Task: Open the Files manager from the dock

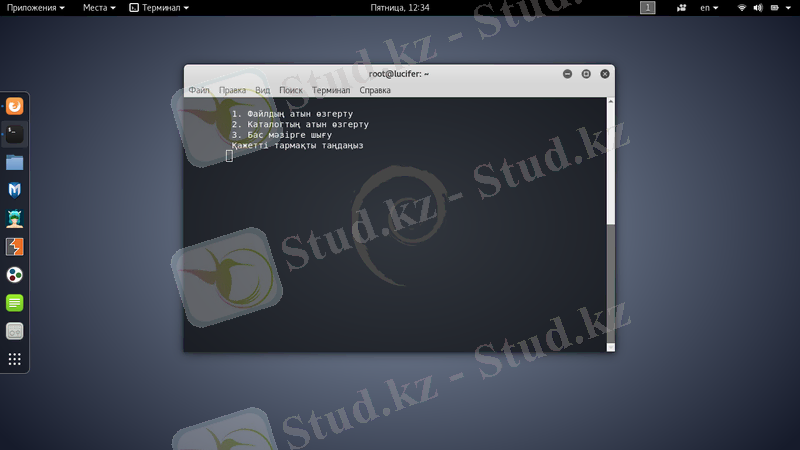Action: [15, 162]
